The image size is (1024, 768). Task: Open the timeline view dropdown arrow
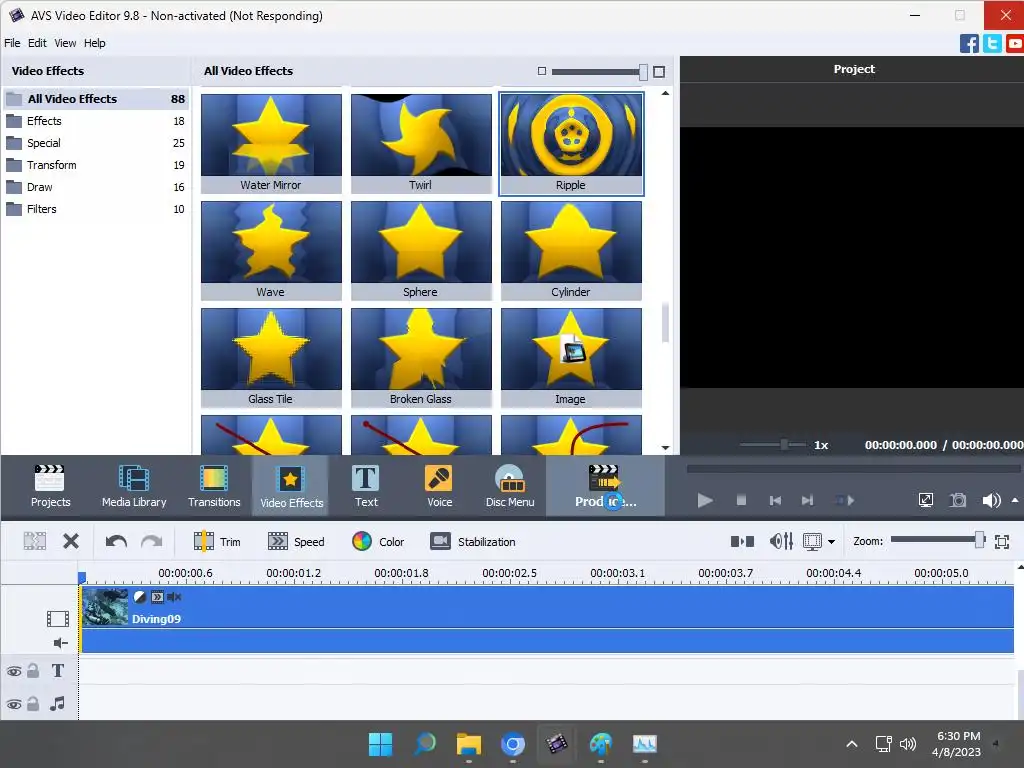tap(831, 541)
